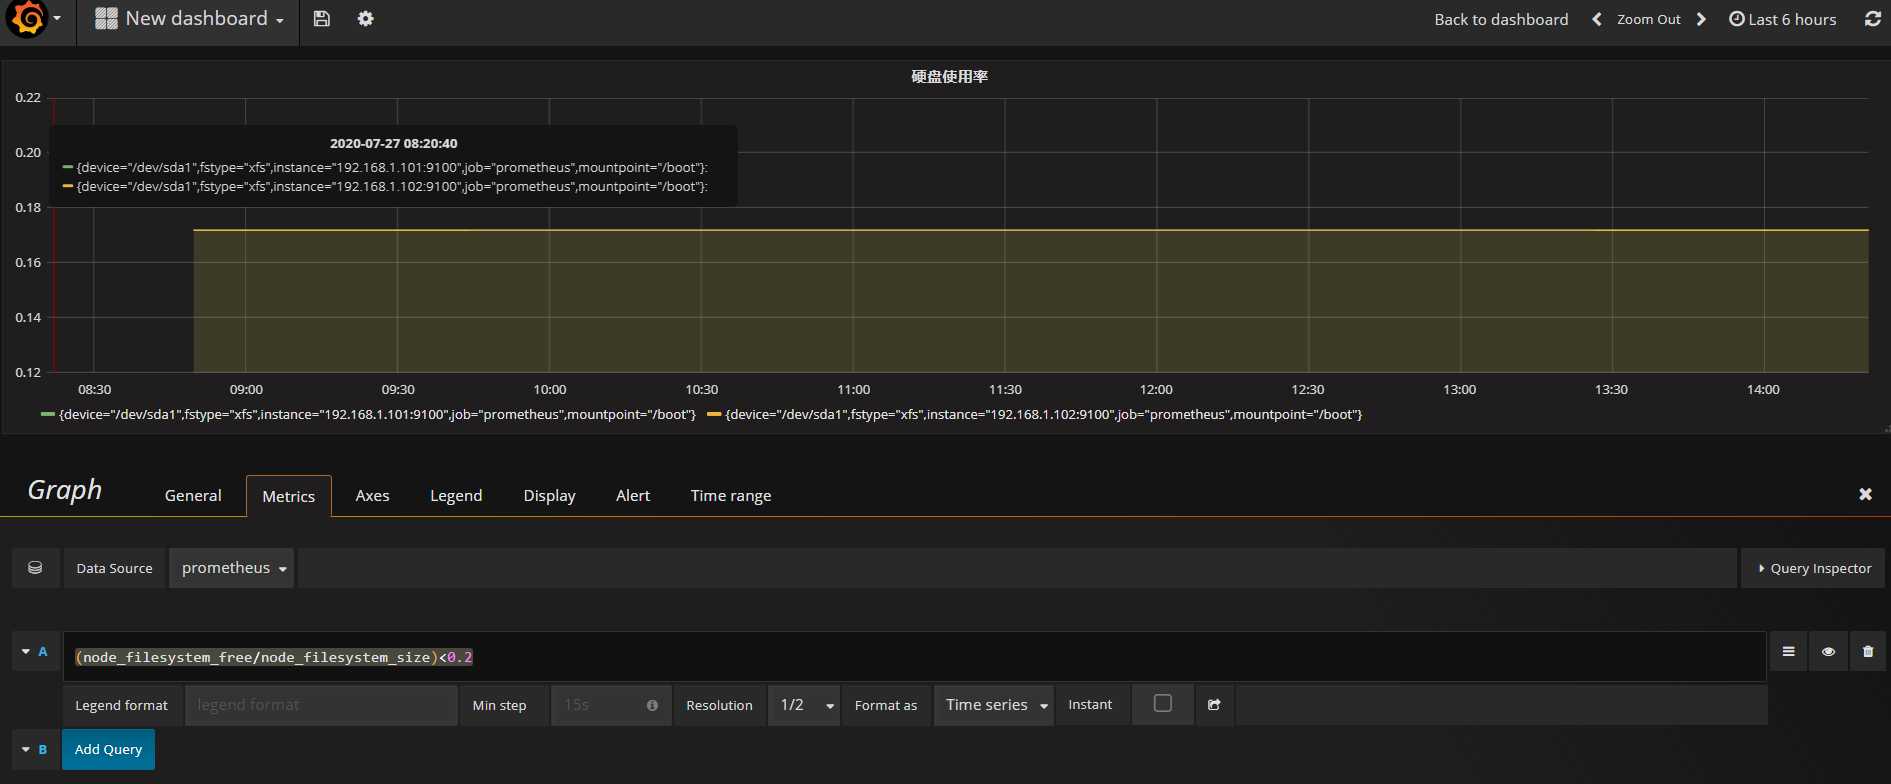Toggle the 192.168.1.102:9100 legend series
This screenshot has width=1891, height=784.
1043,414
